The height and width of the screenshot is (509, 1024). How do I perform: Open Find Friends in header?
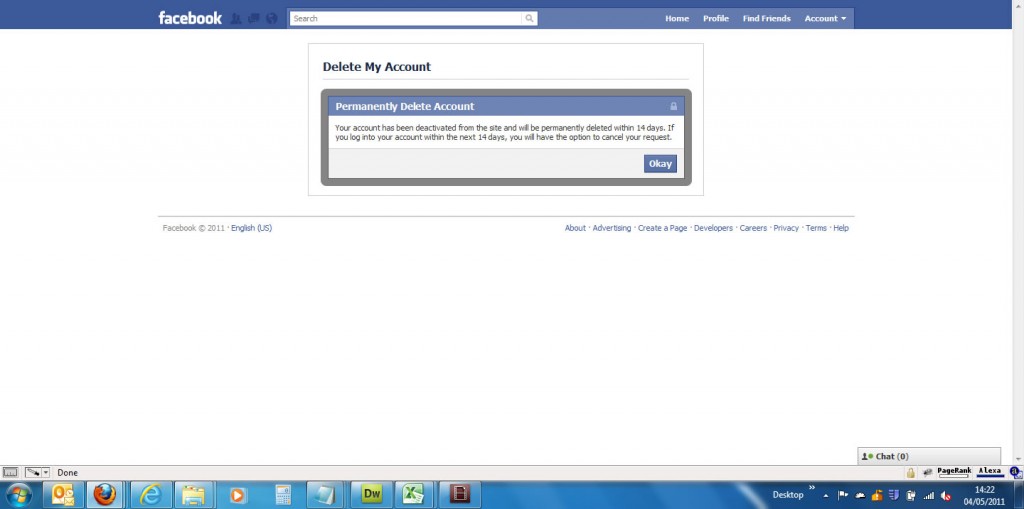tap(767, 18)
